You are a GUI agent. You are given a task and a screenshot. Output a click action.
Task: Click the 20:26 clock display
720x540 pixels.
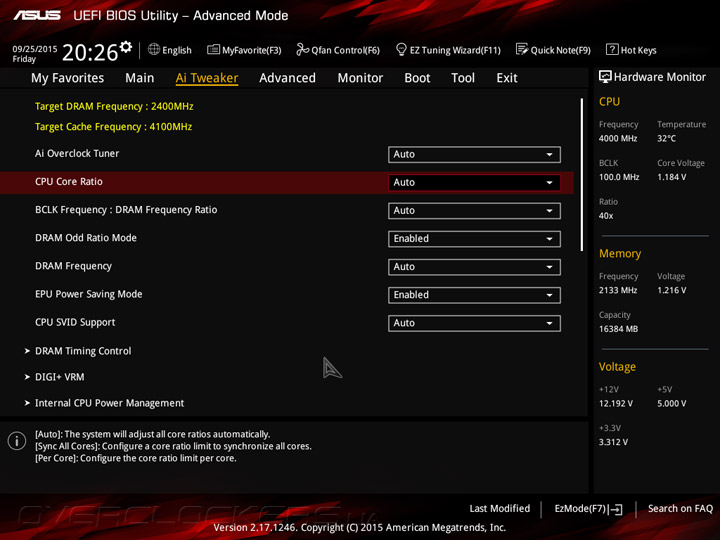point(90,52)
